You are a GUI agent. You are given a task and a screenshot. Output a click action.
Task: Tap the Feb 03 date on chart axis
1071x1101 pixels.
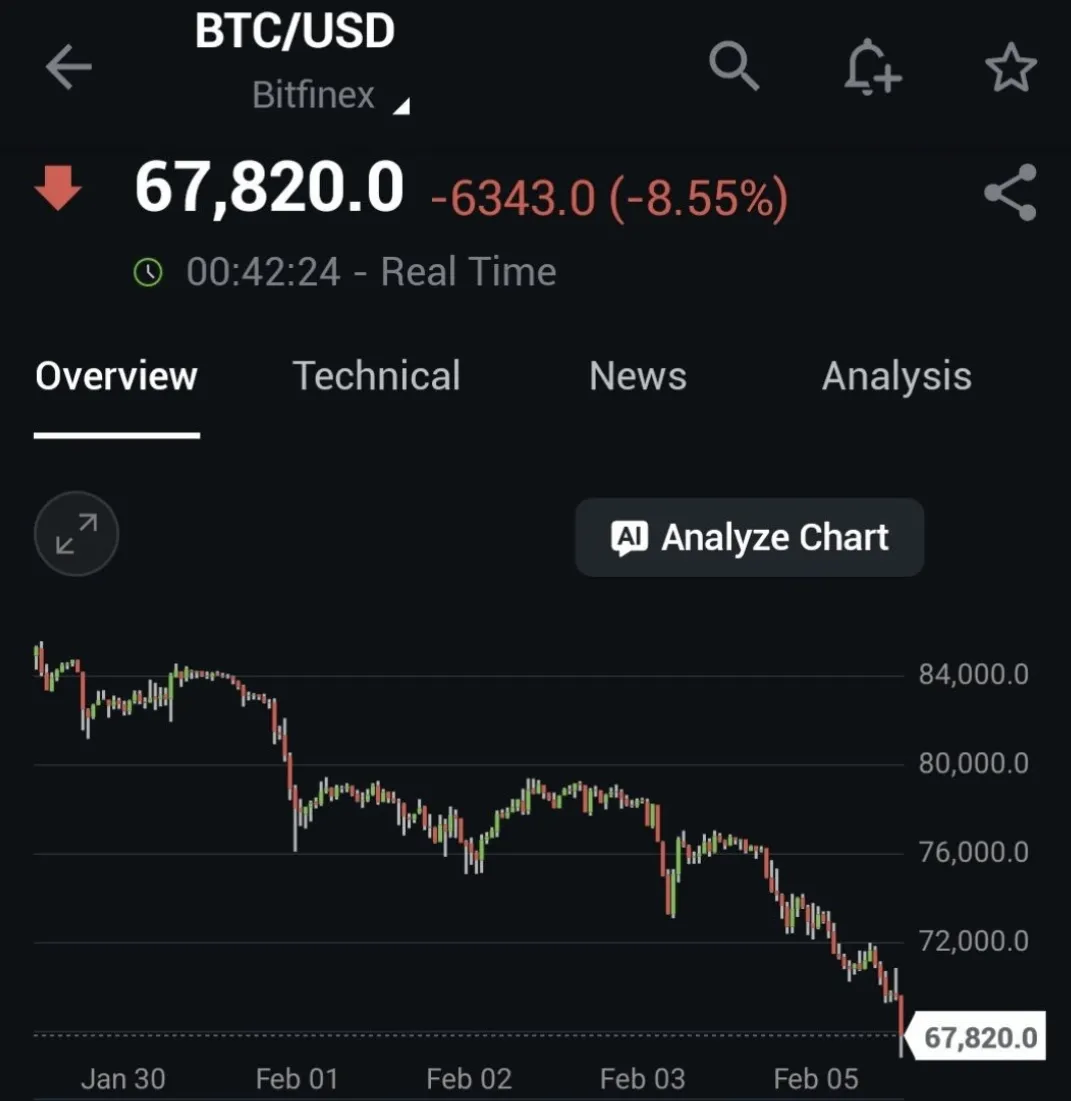pos(642,1079)
